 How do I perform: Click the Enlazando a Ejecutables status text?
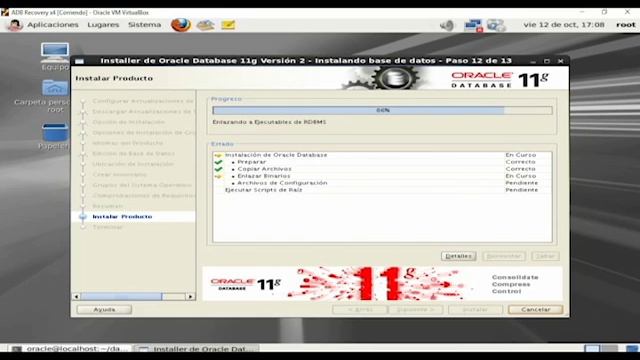coord(269,122)
